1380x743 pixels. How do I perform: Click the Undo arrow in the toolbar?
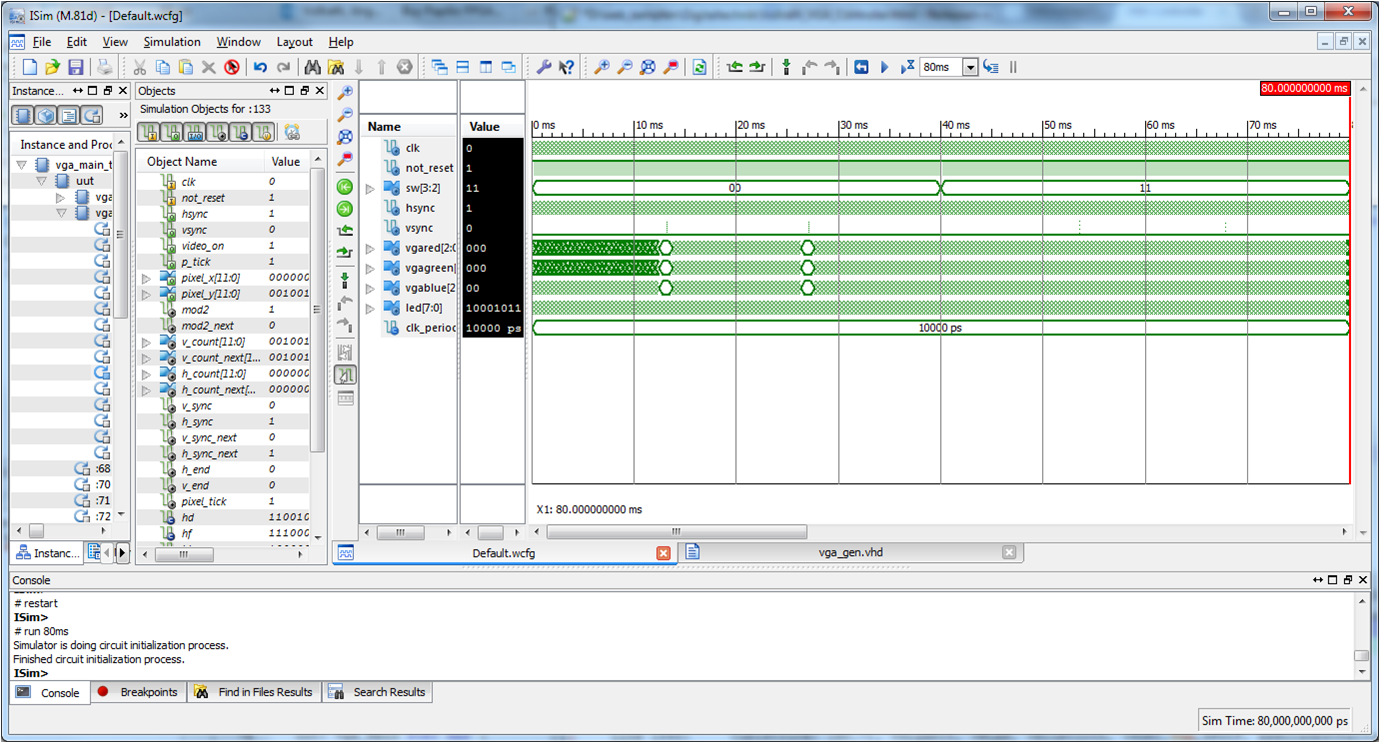260,67
